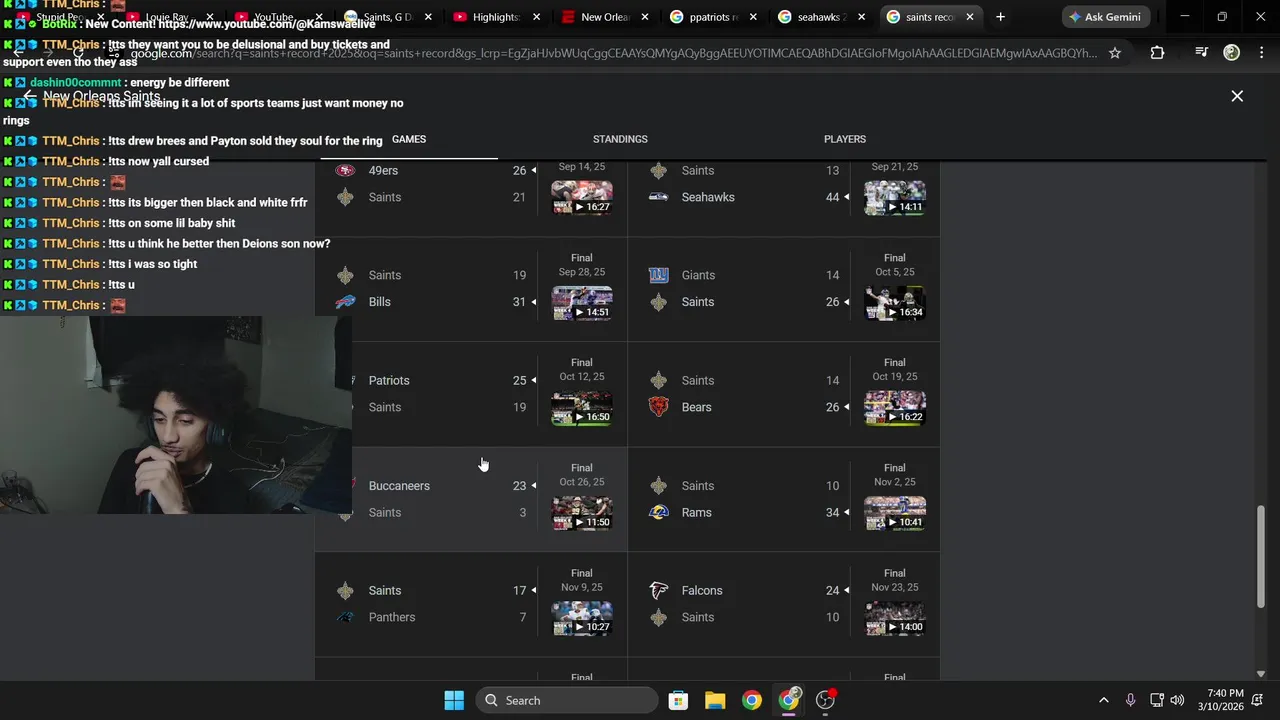Open the Chrome profile avatar
Image resolution: width=1280 pixels, height=720 pixels.
(1232, 53)
